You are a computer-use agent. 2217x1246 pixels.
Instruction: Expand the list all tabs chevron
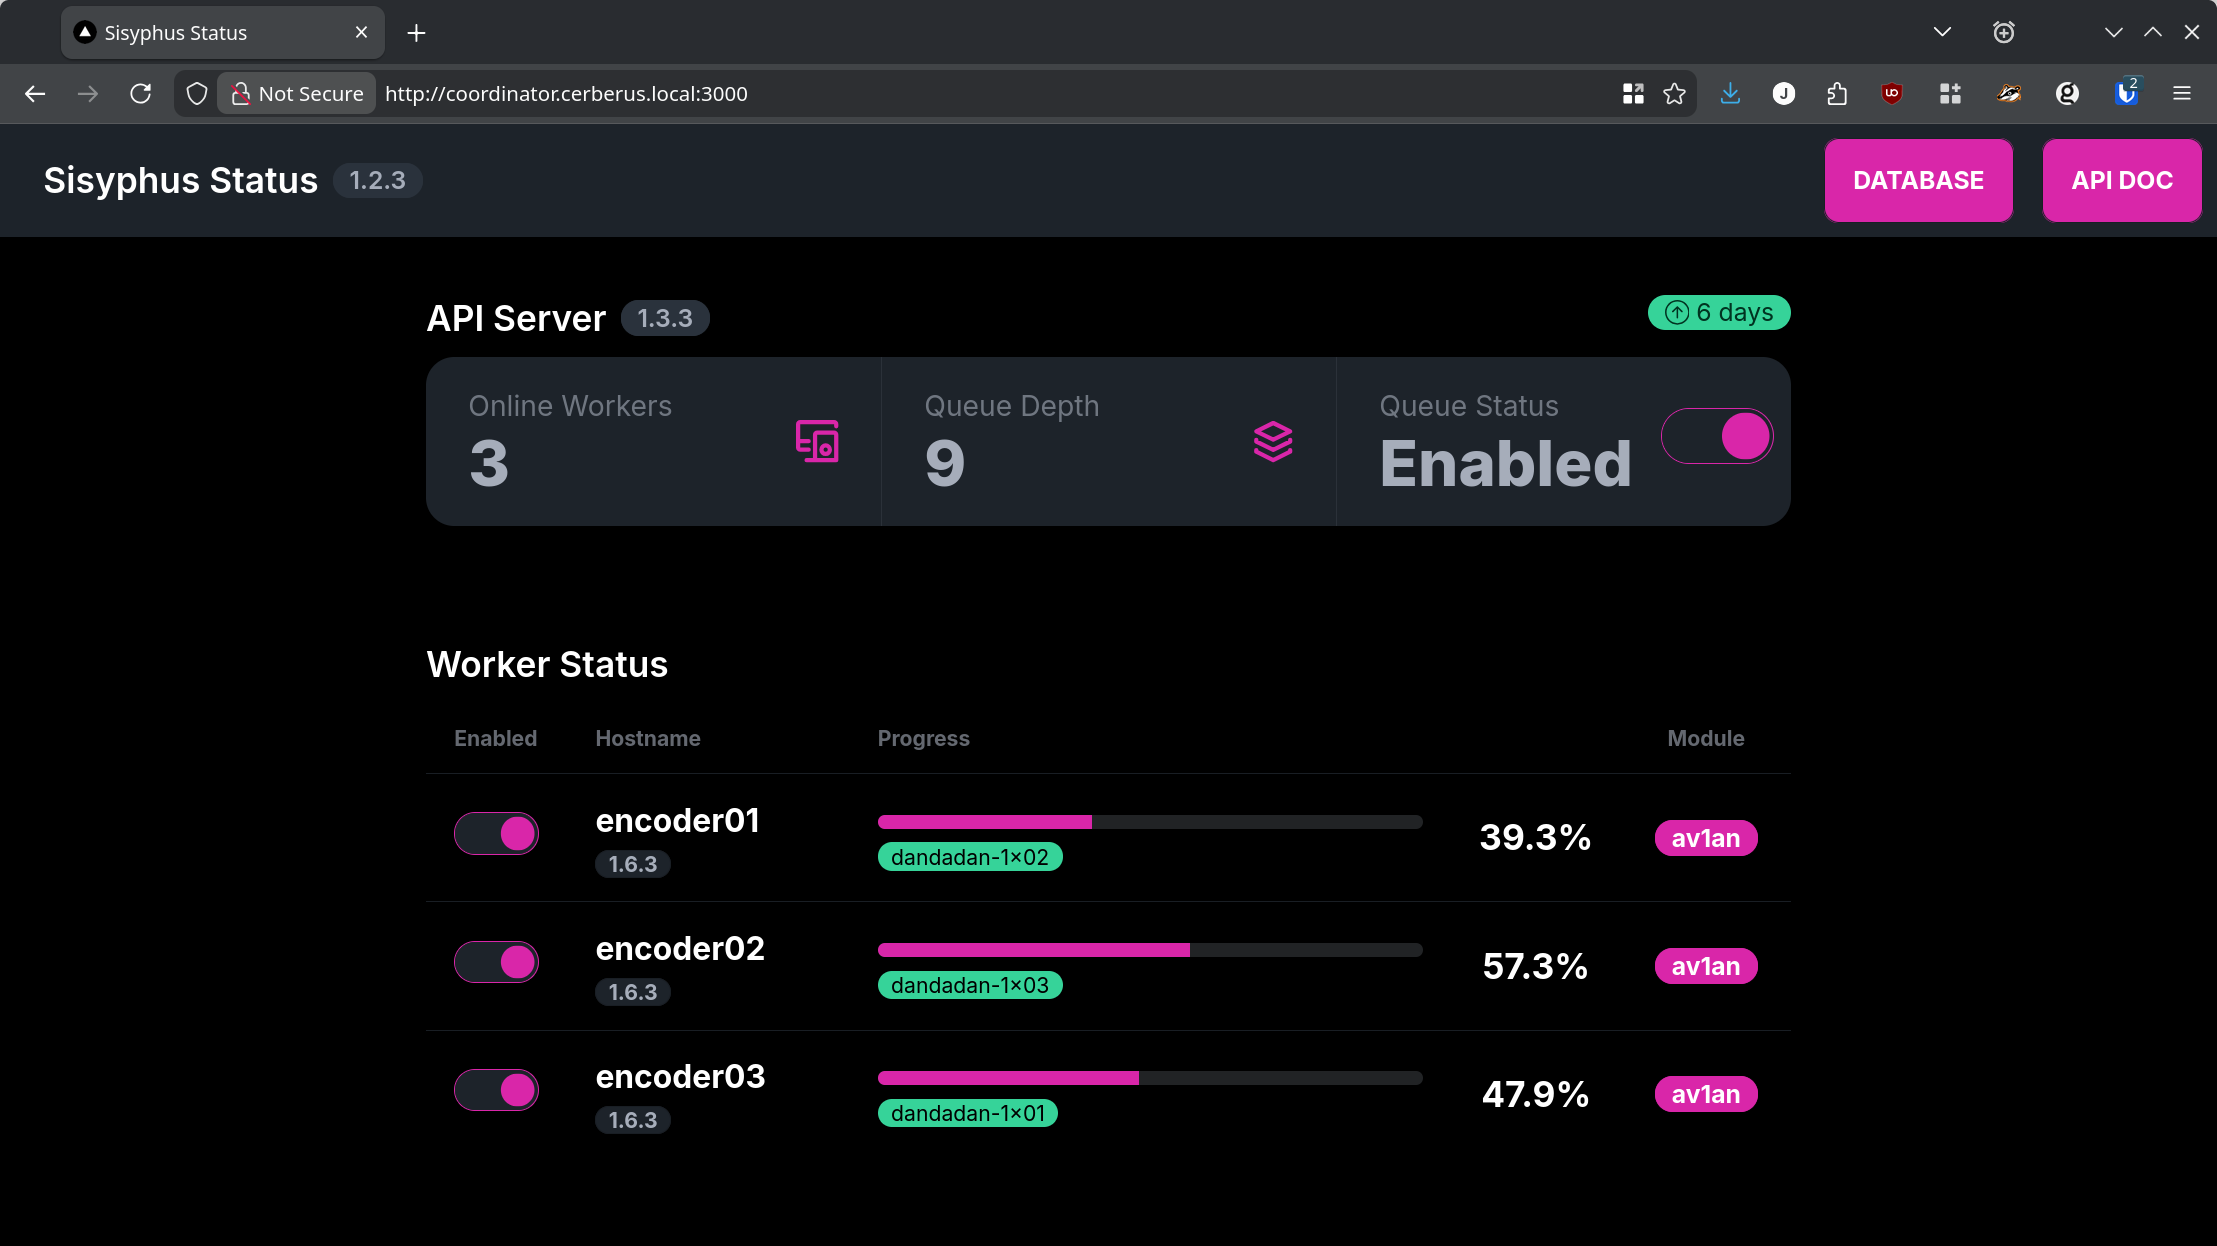(1942, 32)
